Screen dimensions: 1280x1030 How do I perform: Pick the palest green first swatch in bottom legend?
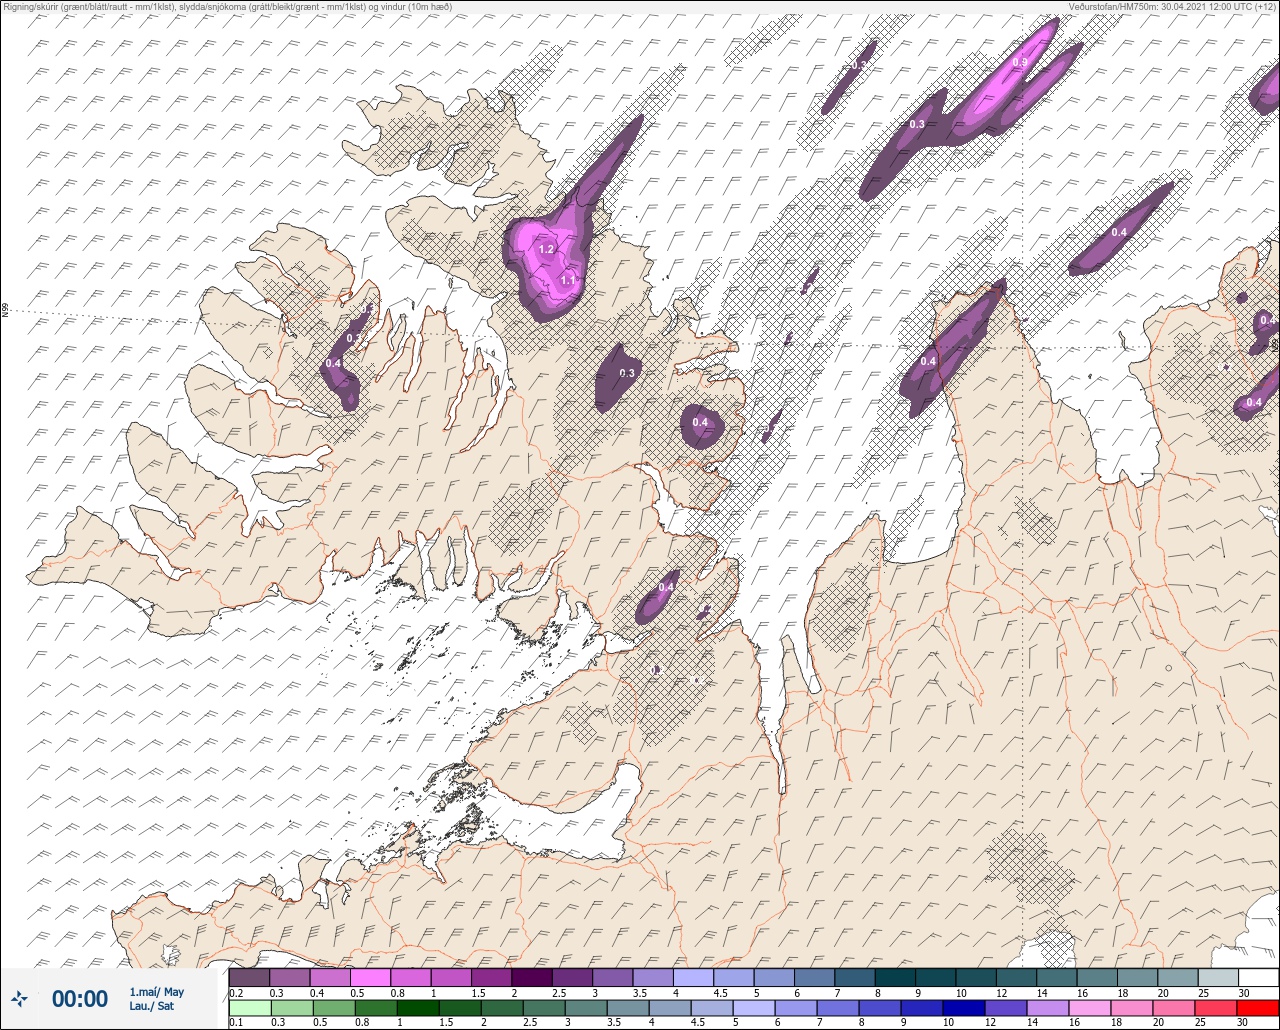click(x=249, y=1007)
